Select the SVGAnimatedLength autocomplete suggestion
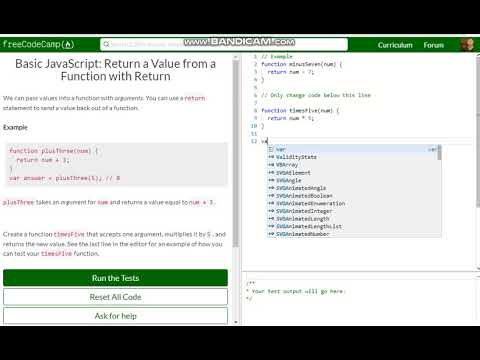This screenshot has width=480, height=360. pyautogui.click(x=353, y=218)
